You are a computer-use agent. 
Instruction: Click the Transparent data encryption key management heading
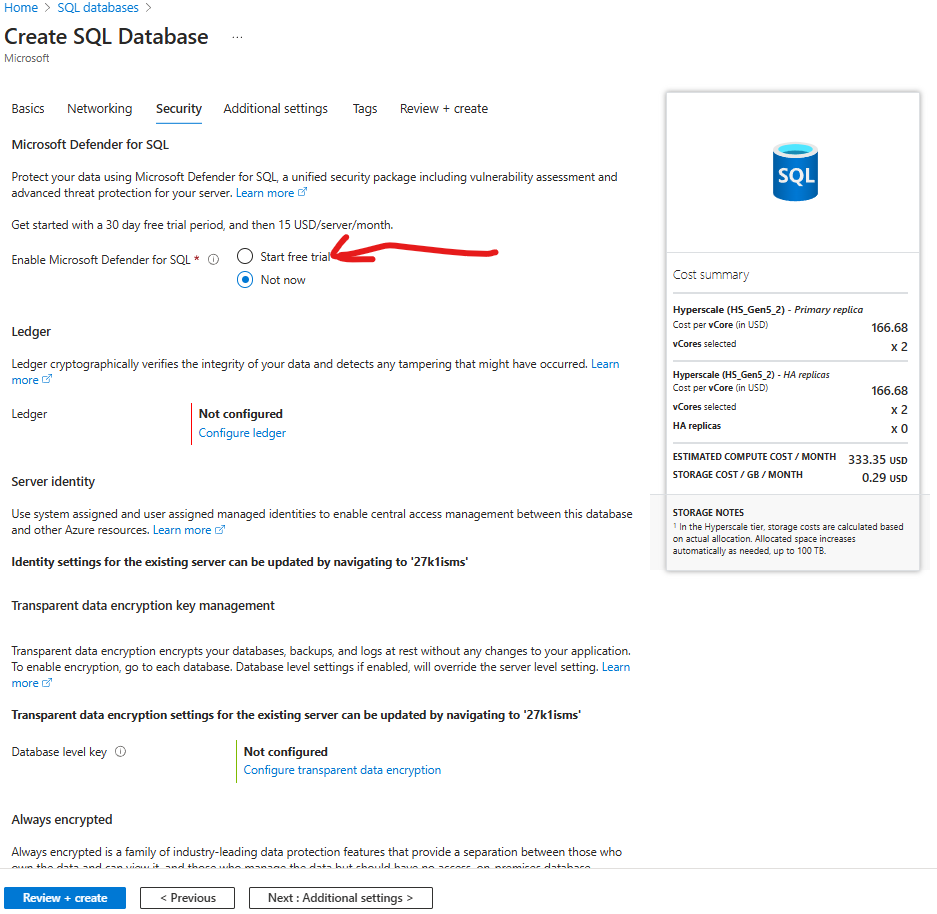[143, 606]
